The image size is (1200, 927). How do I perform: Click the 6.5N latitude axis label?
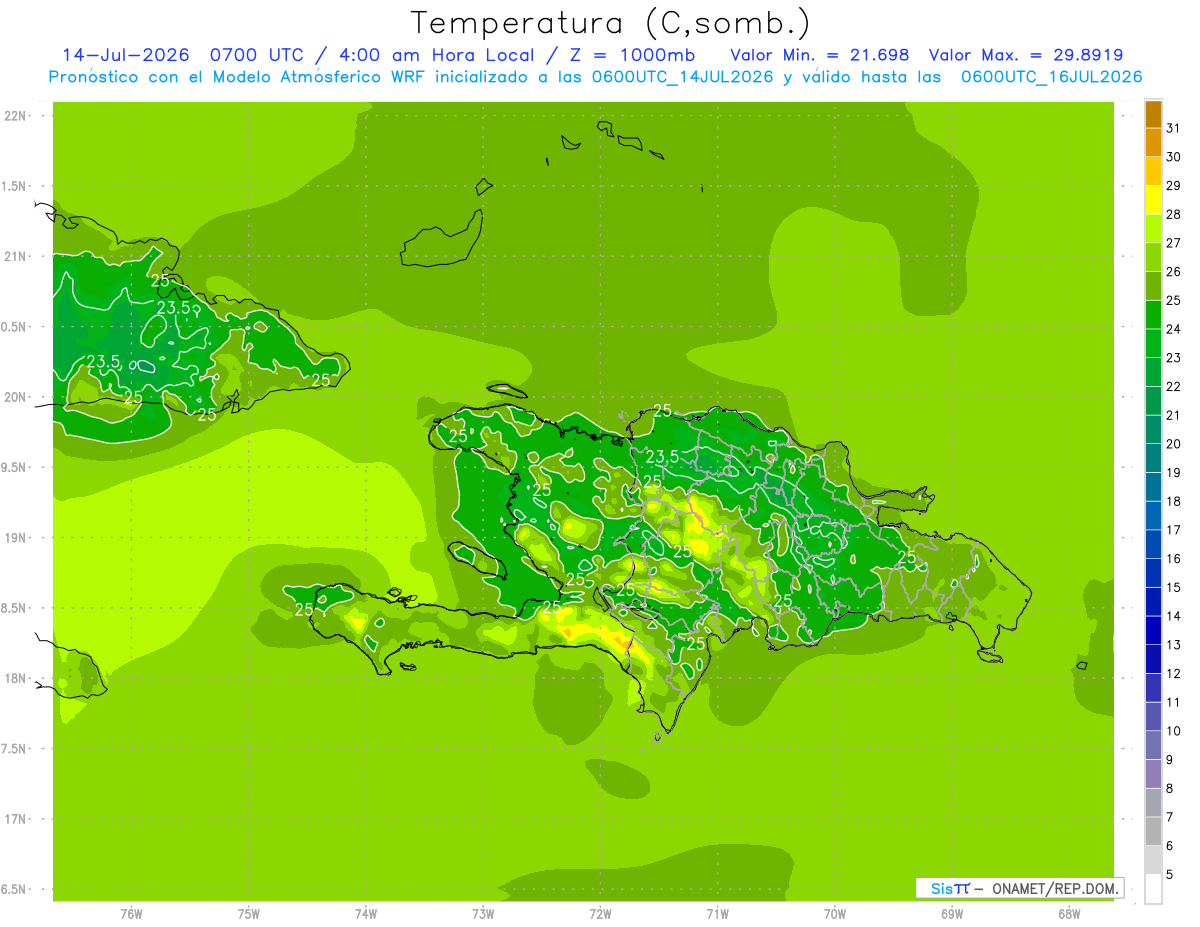pyautogui.click(x=15, y=889)
